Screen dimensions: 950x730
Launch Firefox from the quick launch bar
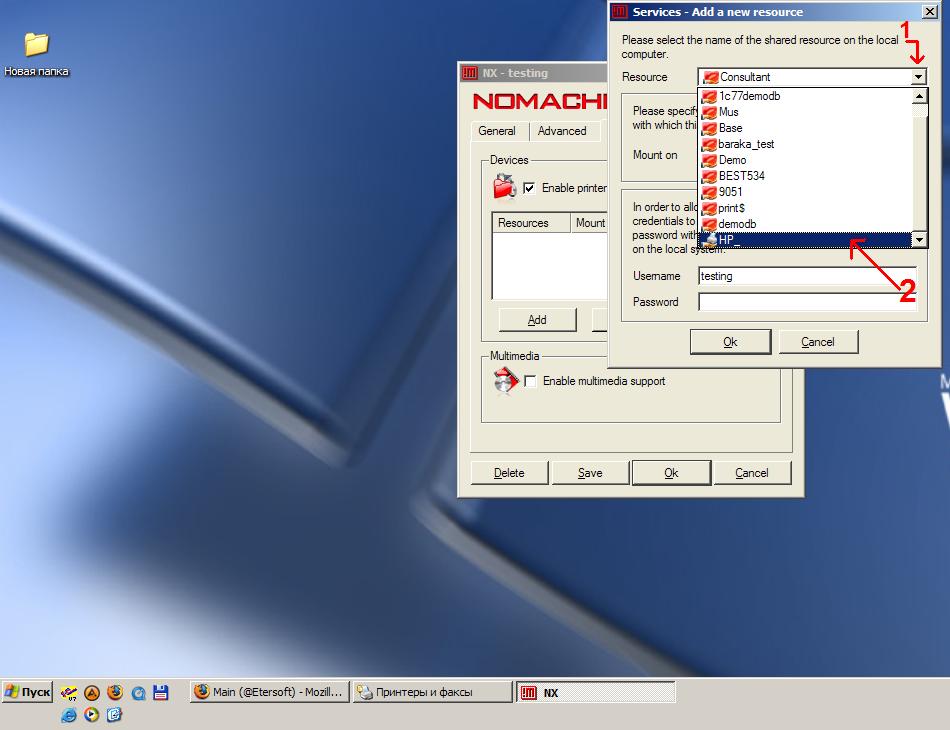click(115, 692)
